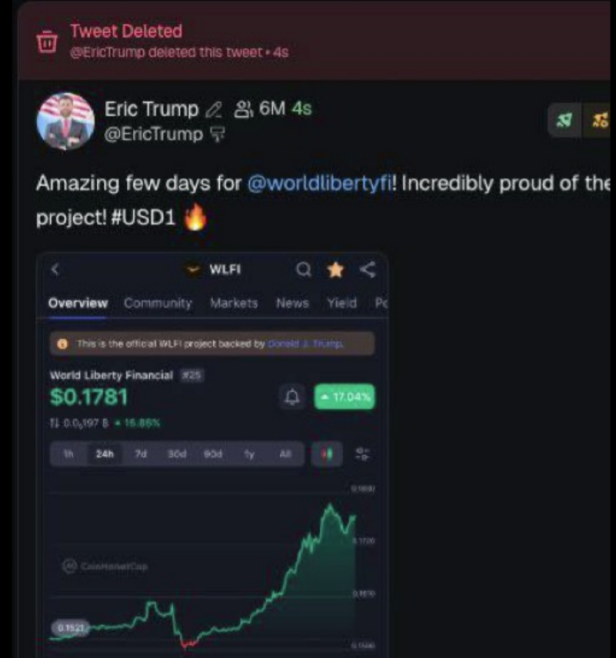Open the News tab
616x658 pixels.
point(292,303)
